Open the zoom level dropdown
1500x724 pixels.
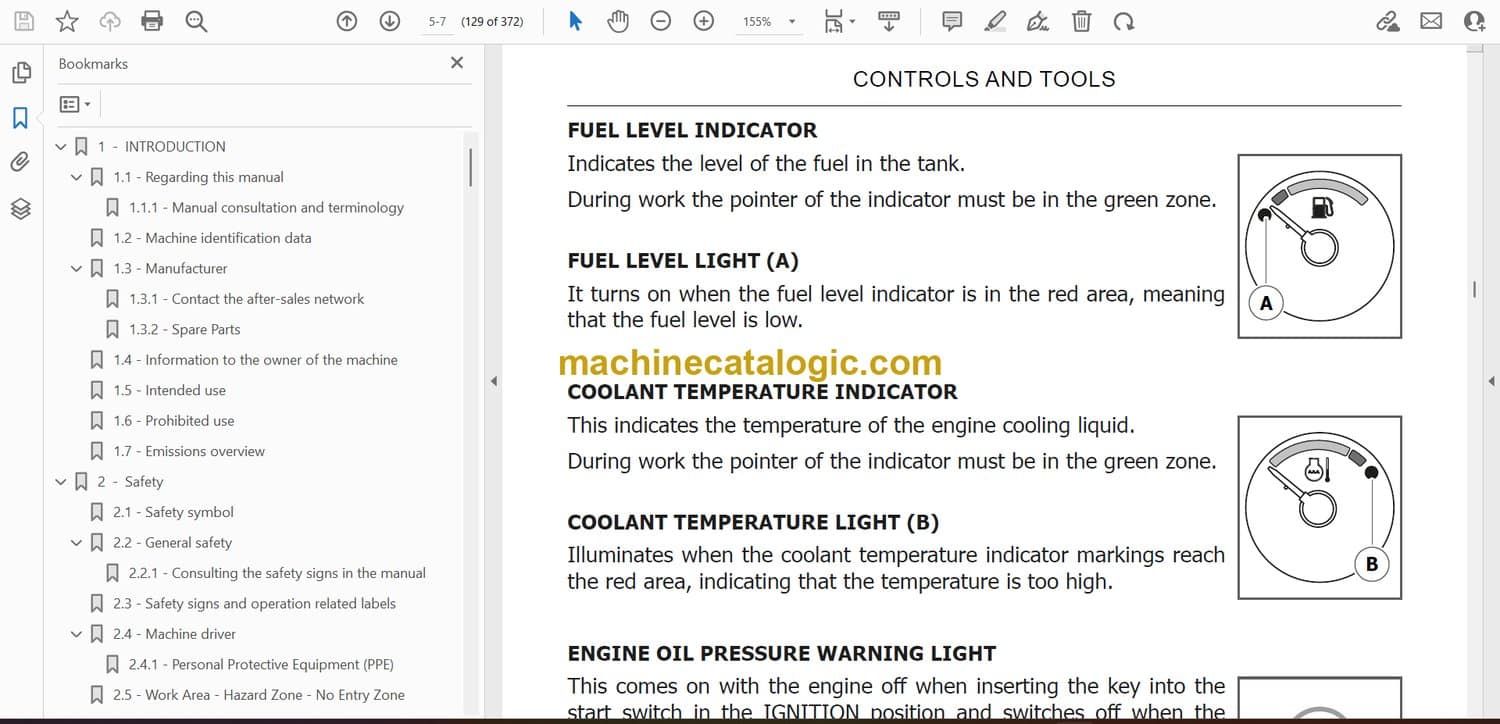tap(792, 22)
